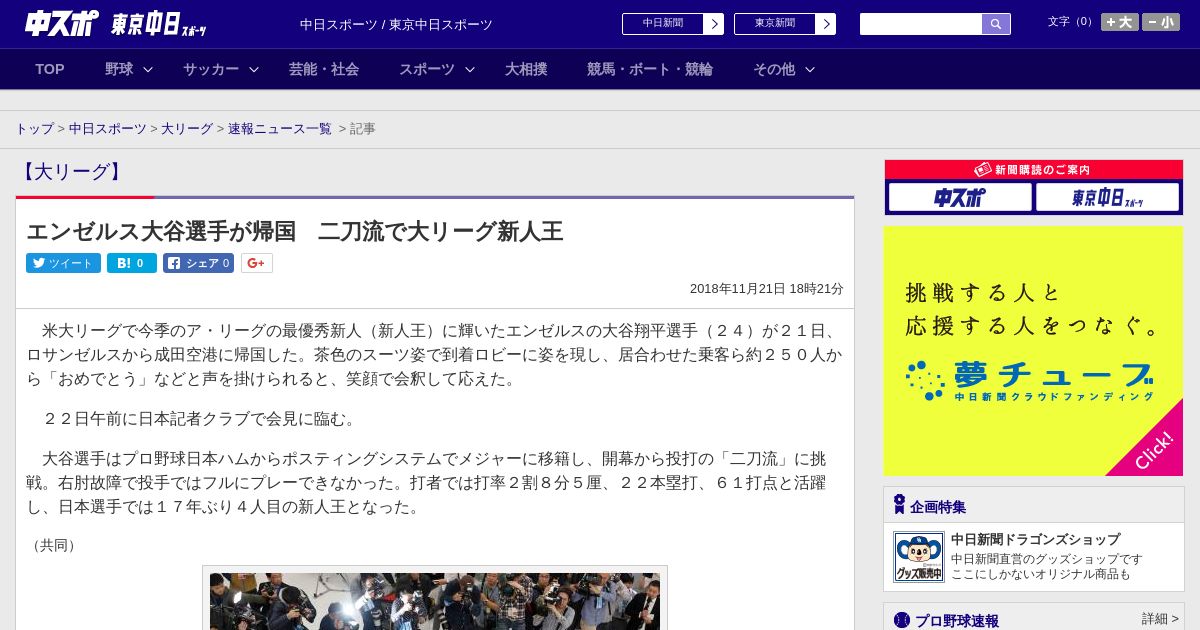Click the arrow next to 東京新聞
The height and width of the screenshot is (630, 1200).
pos(826,24)
